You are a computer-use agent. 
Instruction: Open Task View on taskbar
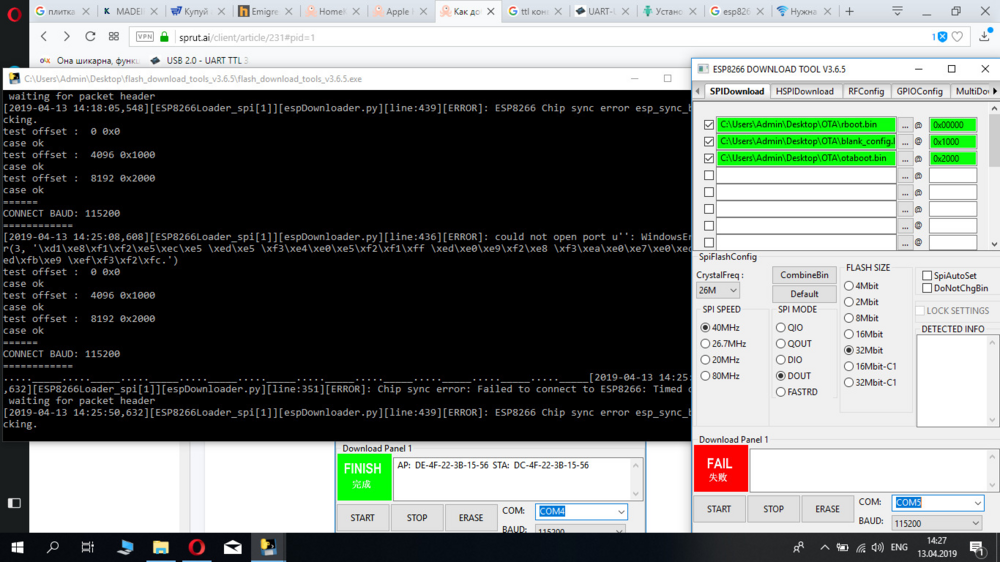click(x=88, y=547)
